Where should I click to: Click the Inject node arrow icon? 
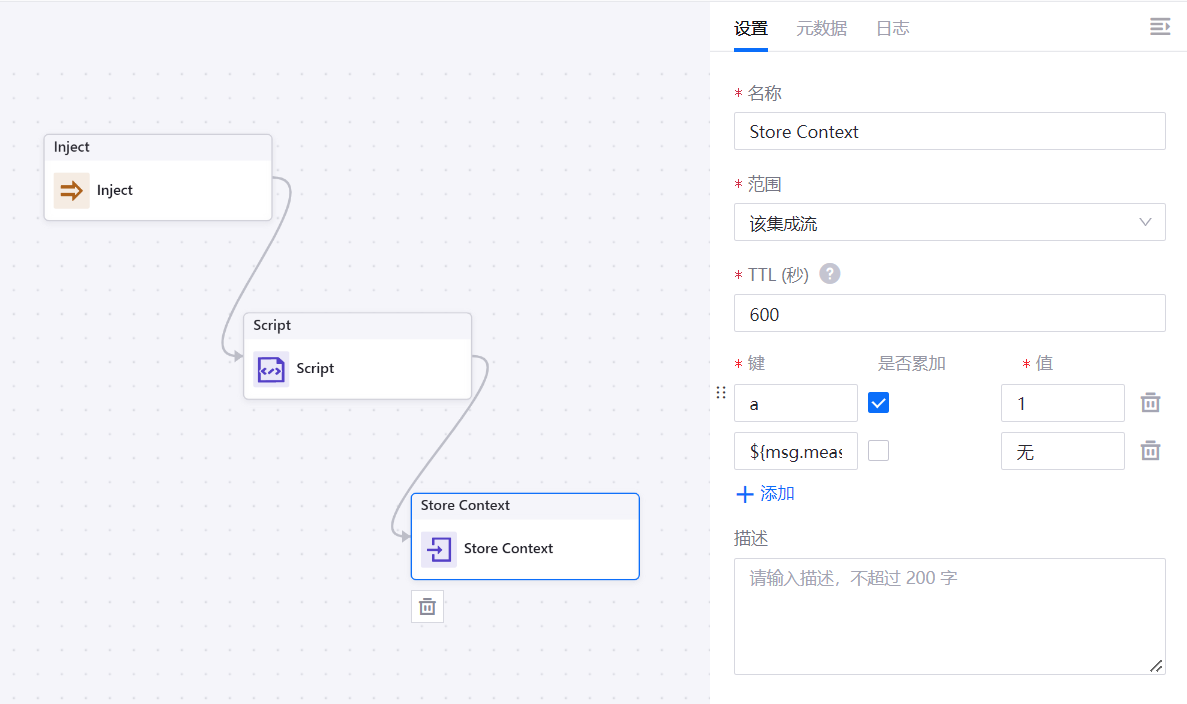click(x=71, y=190)
